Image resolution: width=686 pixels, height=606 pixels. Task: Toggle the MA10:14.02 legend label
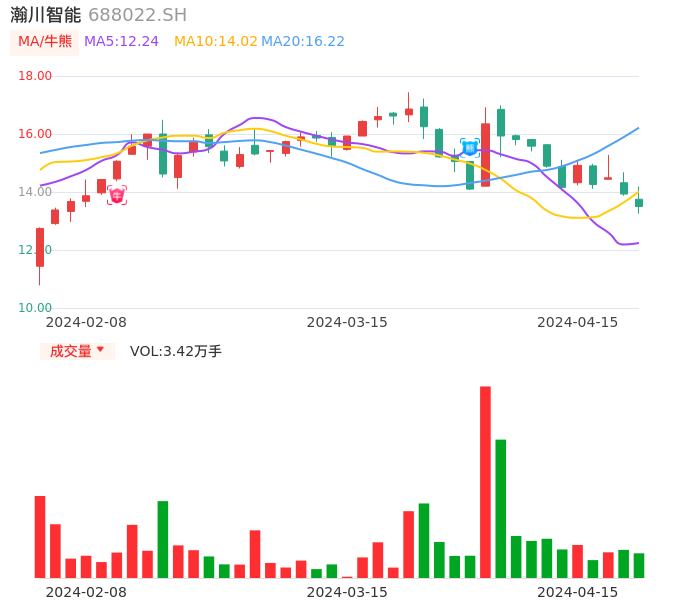tap(215, 42)
